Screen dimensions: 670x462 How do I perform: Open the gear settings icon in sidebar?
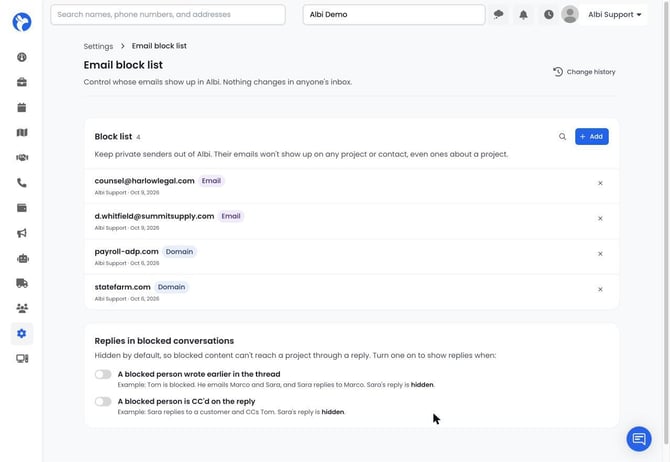click(x=22, y=333)
